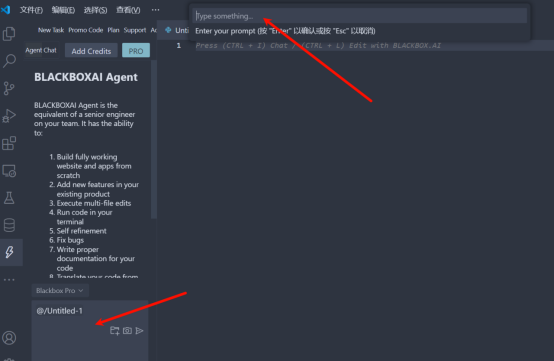Viewport: 554px width, 361px height.
Task: Click 'Fix bugs' list item text
Action: (x=70, y=240)
